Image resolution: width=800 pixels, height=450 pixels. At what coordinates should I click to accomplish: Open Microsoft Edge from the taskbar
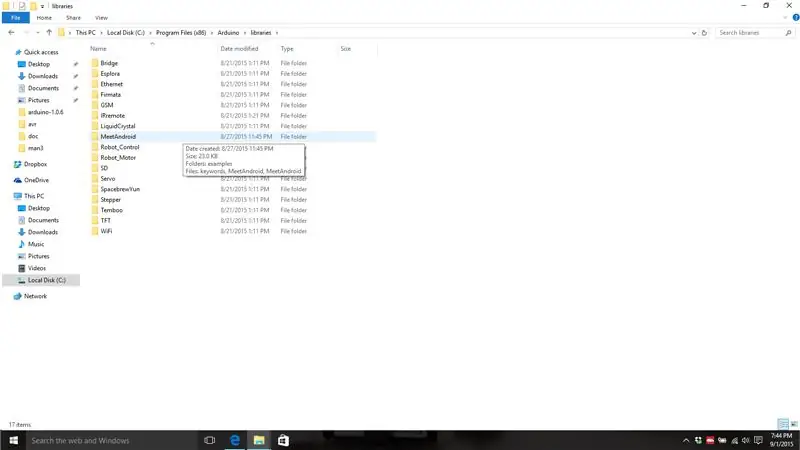pos(235,440)
